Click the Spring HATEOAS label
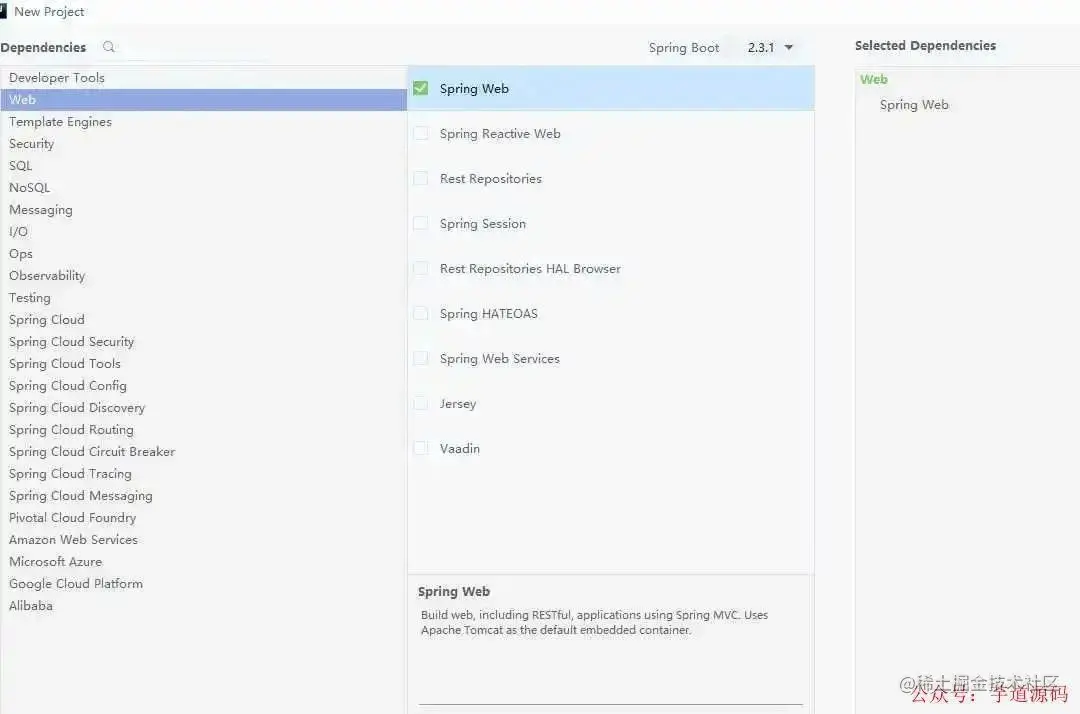1080x714 pixels. click(x=489, y=313)
